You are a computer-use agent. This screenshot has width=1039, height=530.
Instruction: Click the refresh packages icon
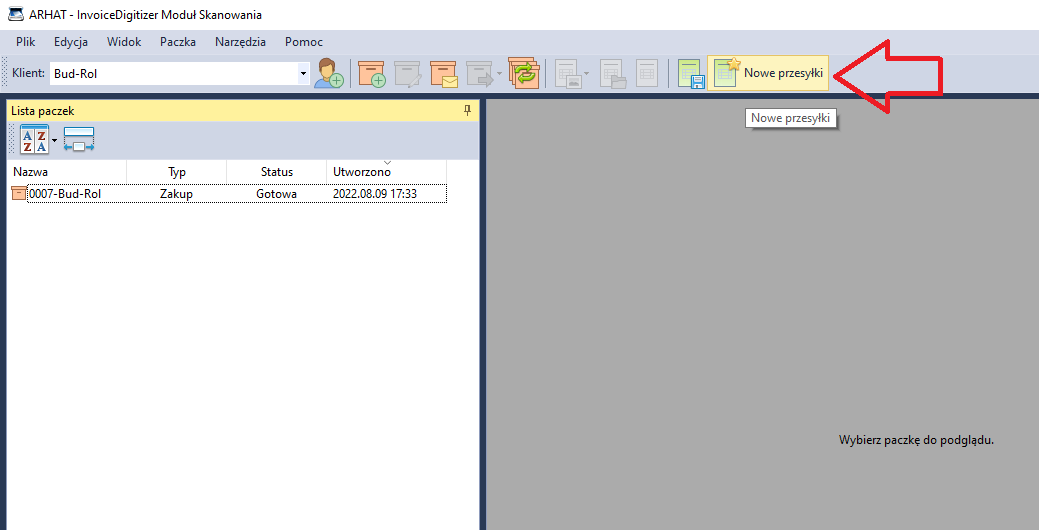pyautogui.click(x=523, y=73)
